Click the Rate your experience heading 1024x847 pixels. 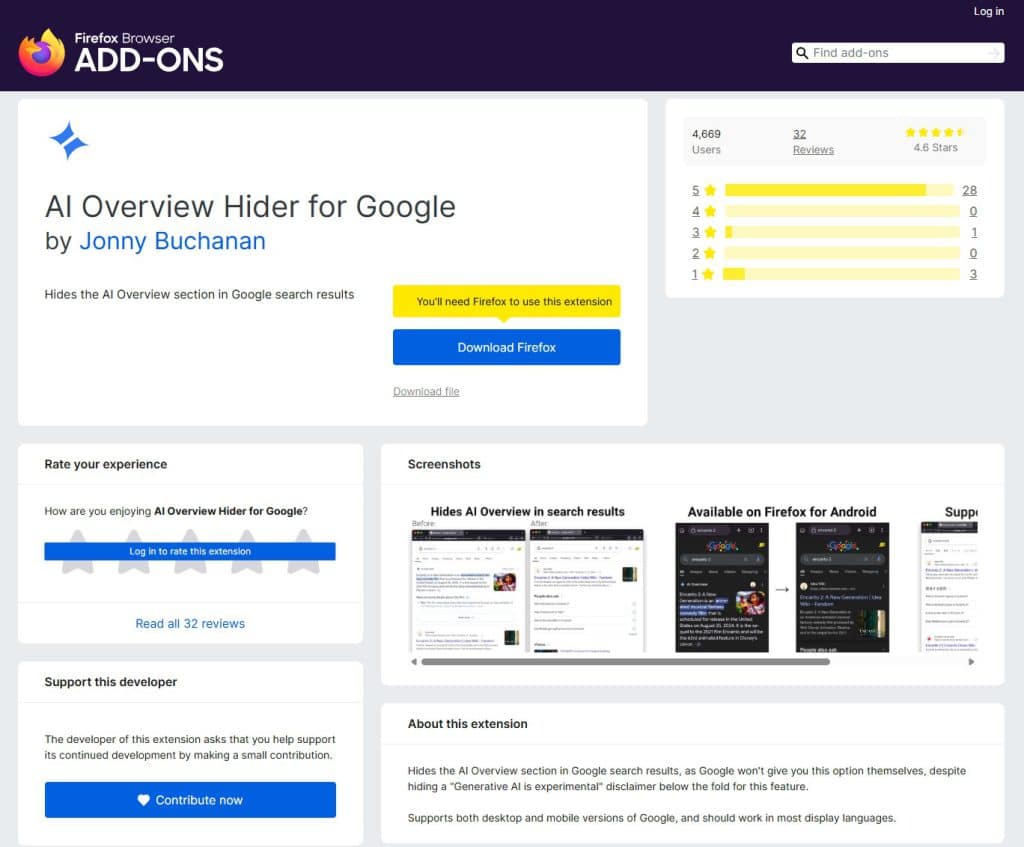tap(106, 464)
